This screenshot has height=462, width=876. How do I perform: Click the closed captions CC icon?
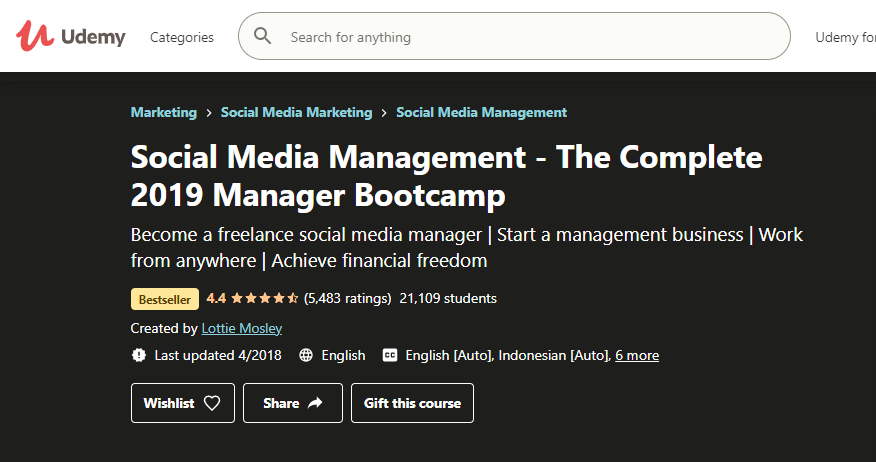[390, 355]
